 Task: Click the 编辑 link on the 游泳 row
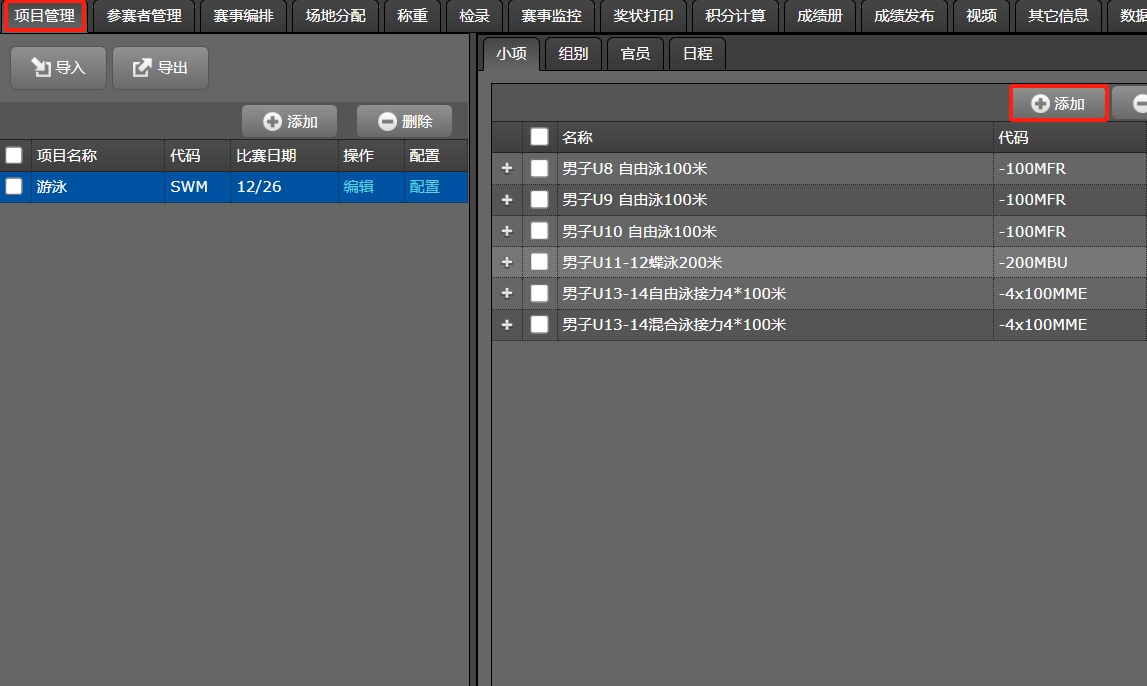coord(359,187)
